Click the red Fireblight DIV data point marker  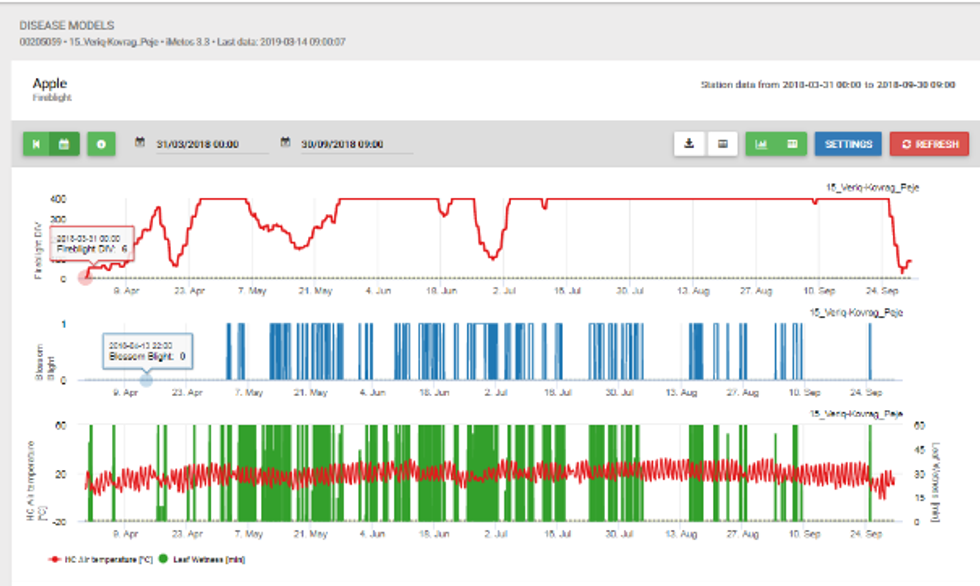coord(85,277)
